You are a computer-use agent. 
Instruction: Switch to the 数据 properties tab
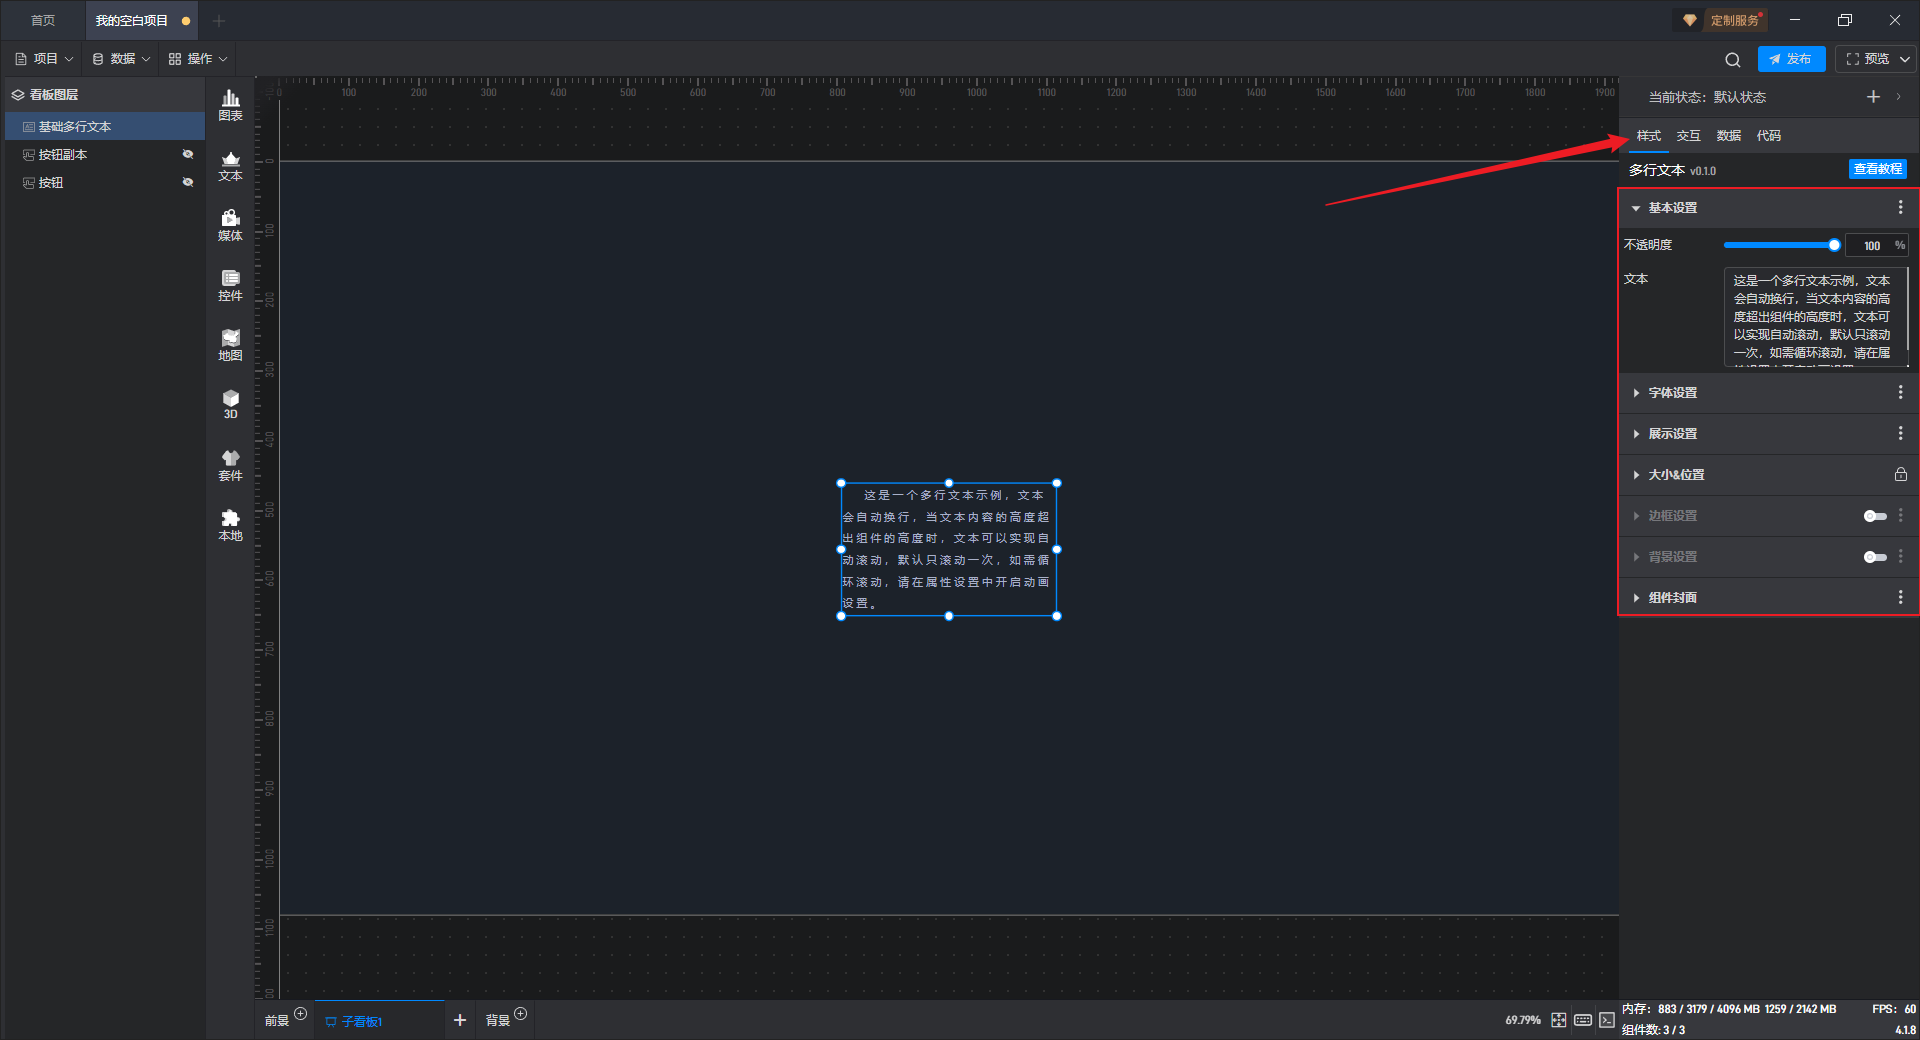[x=1729, y=136]
